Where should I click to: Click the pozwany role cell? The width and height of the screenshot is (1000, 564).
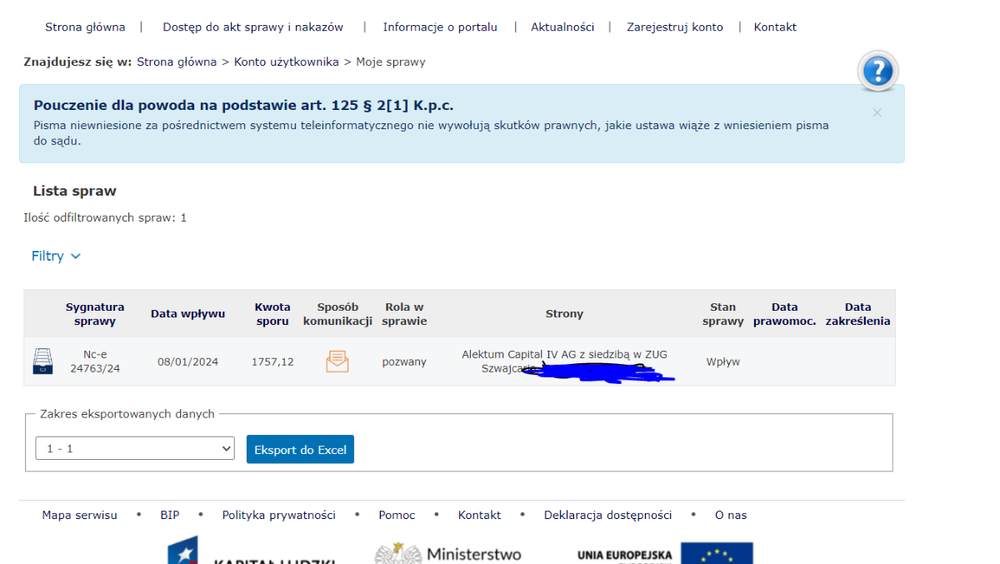pos(404,362)
